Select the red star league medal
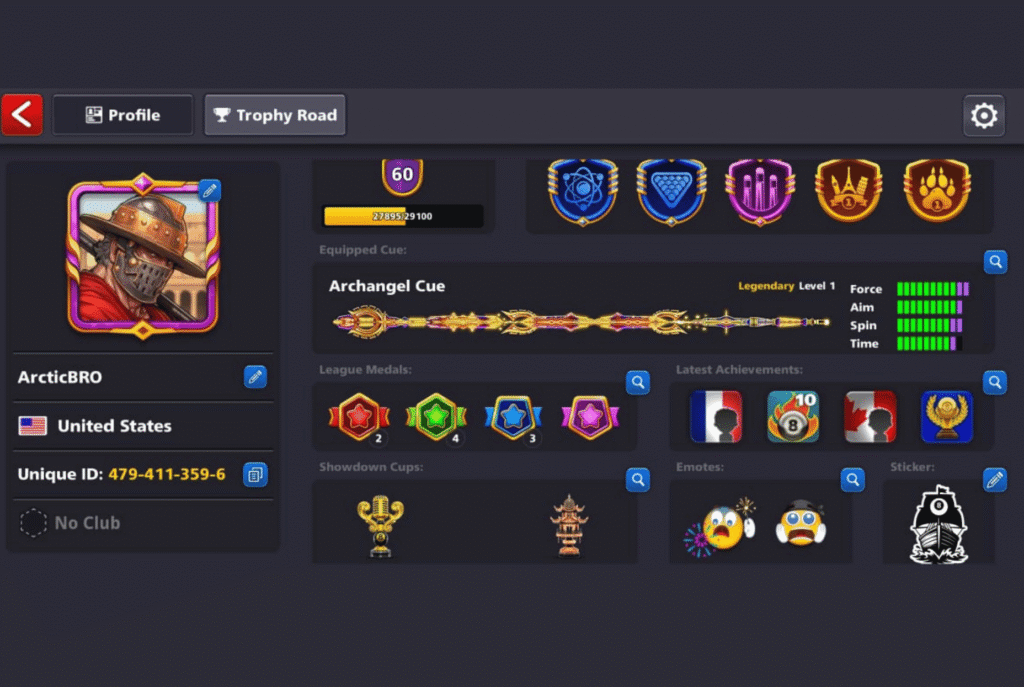The image size is (1024, 687). 359,417
